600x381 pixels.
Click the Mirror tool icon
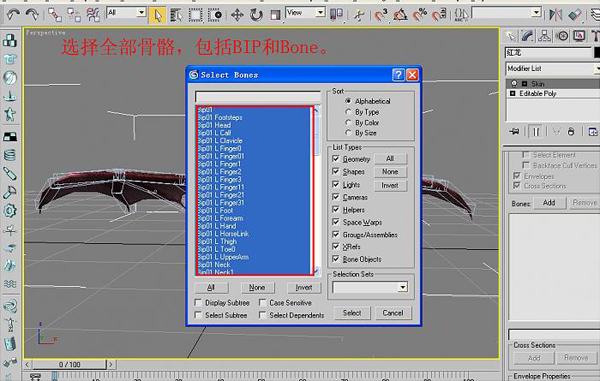[x=556, y=15]
